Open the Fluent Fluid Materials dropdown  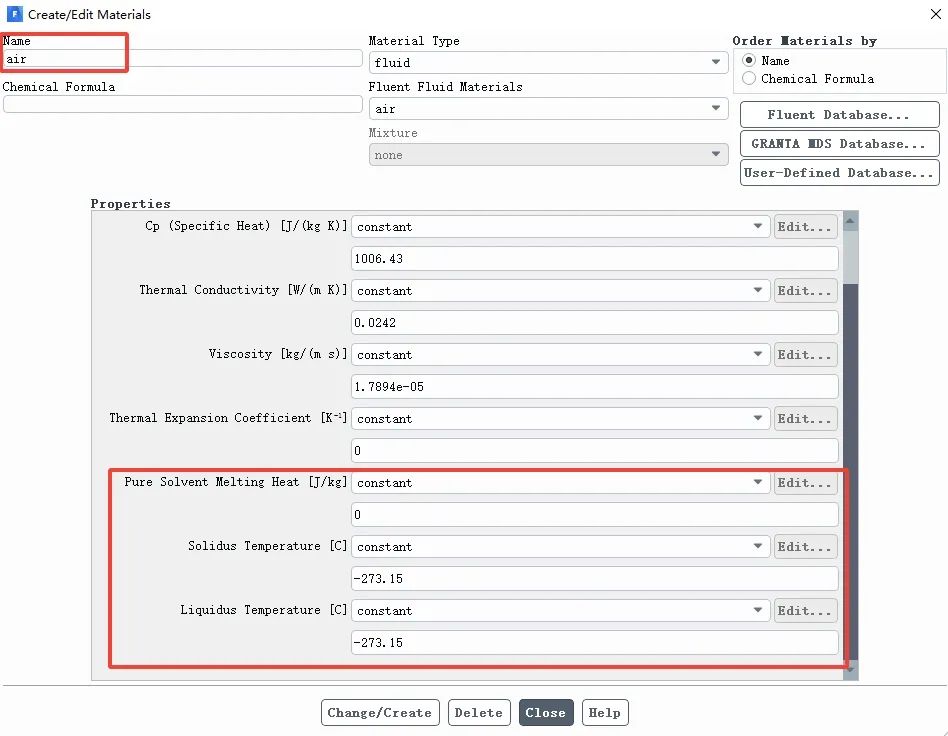coord(548,109)
